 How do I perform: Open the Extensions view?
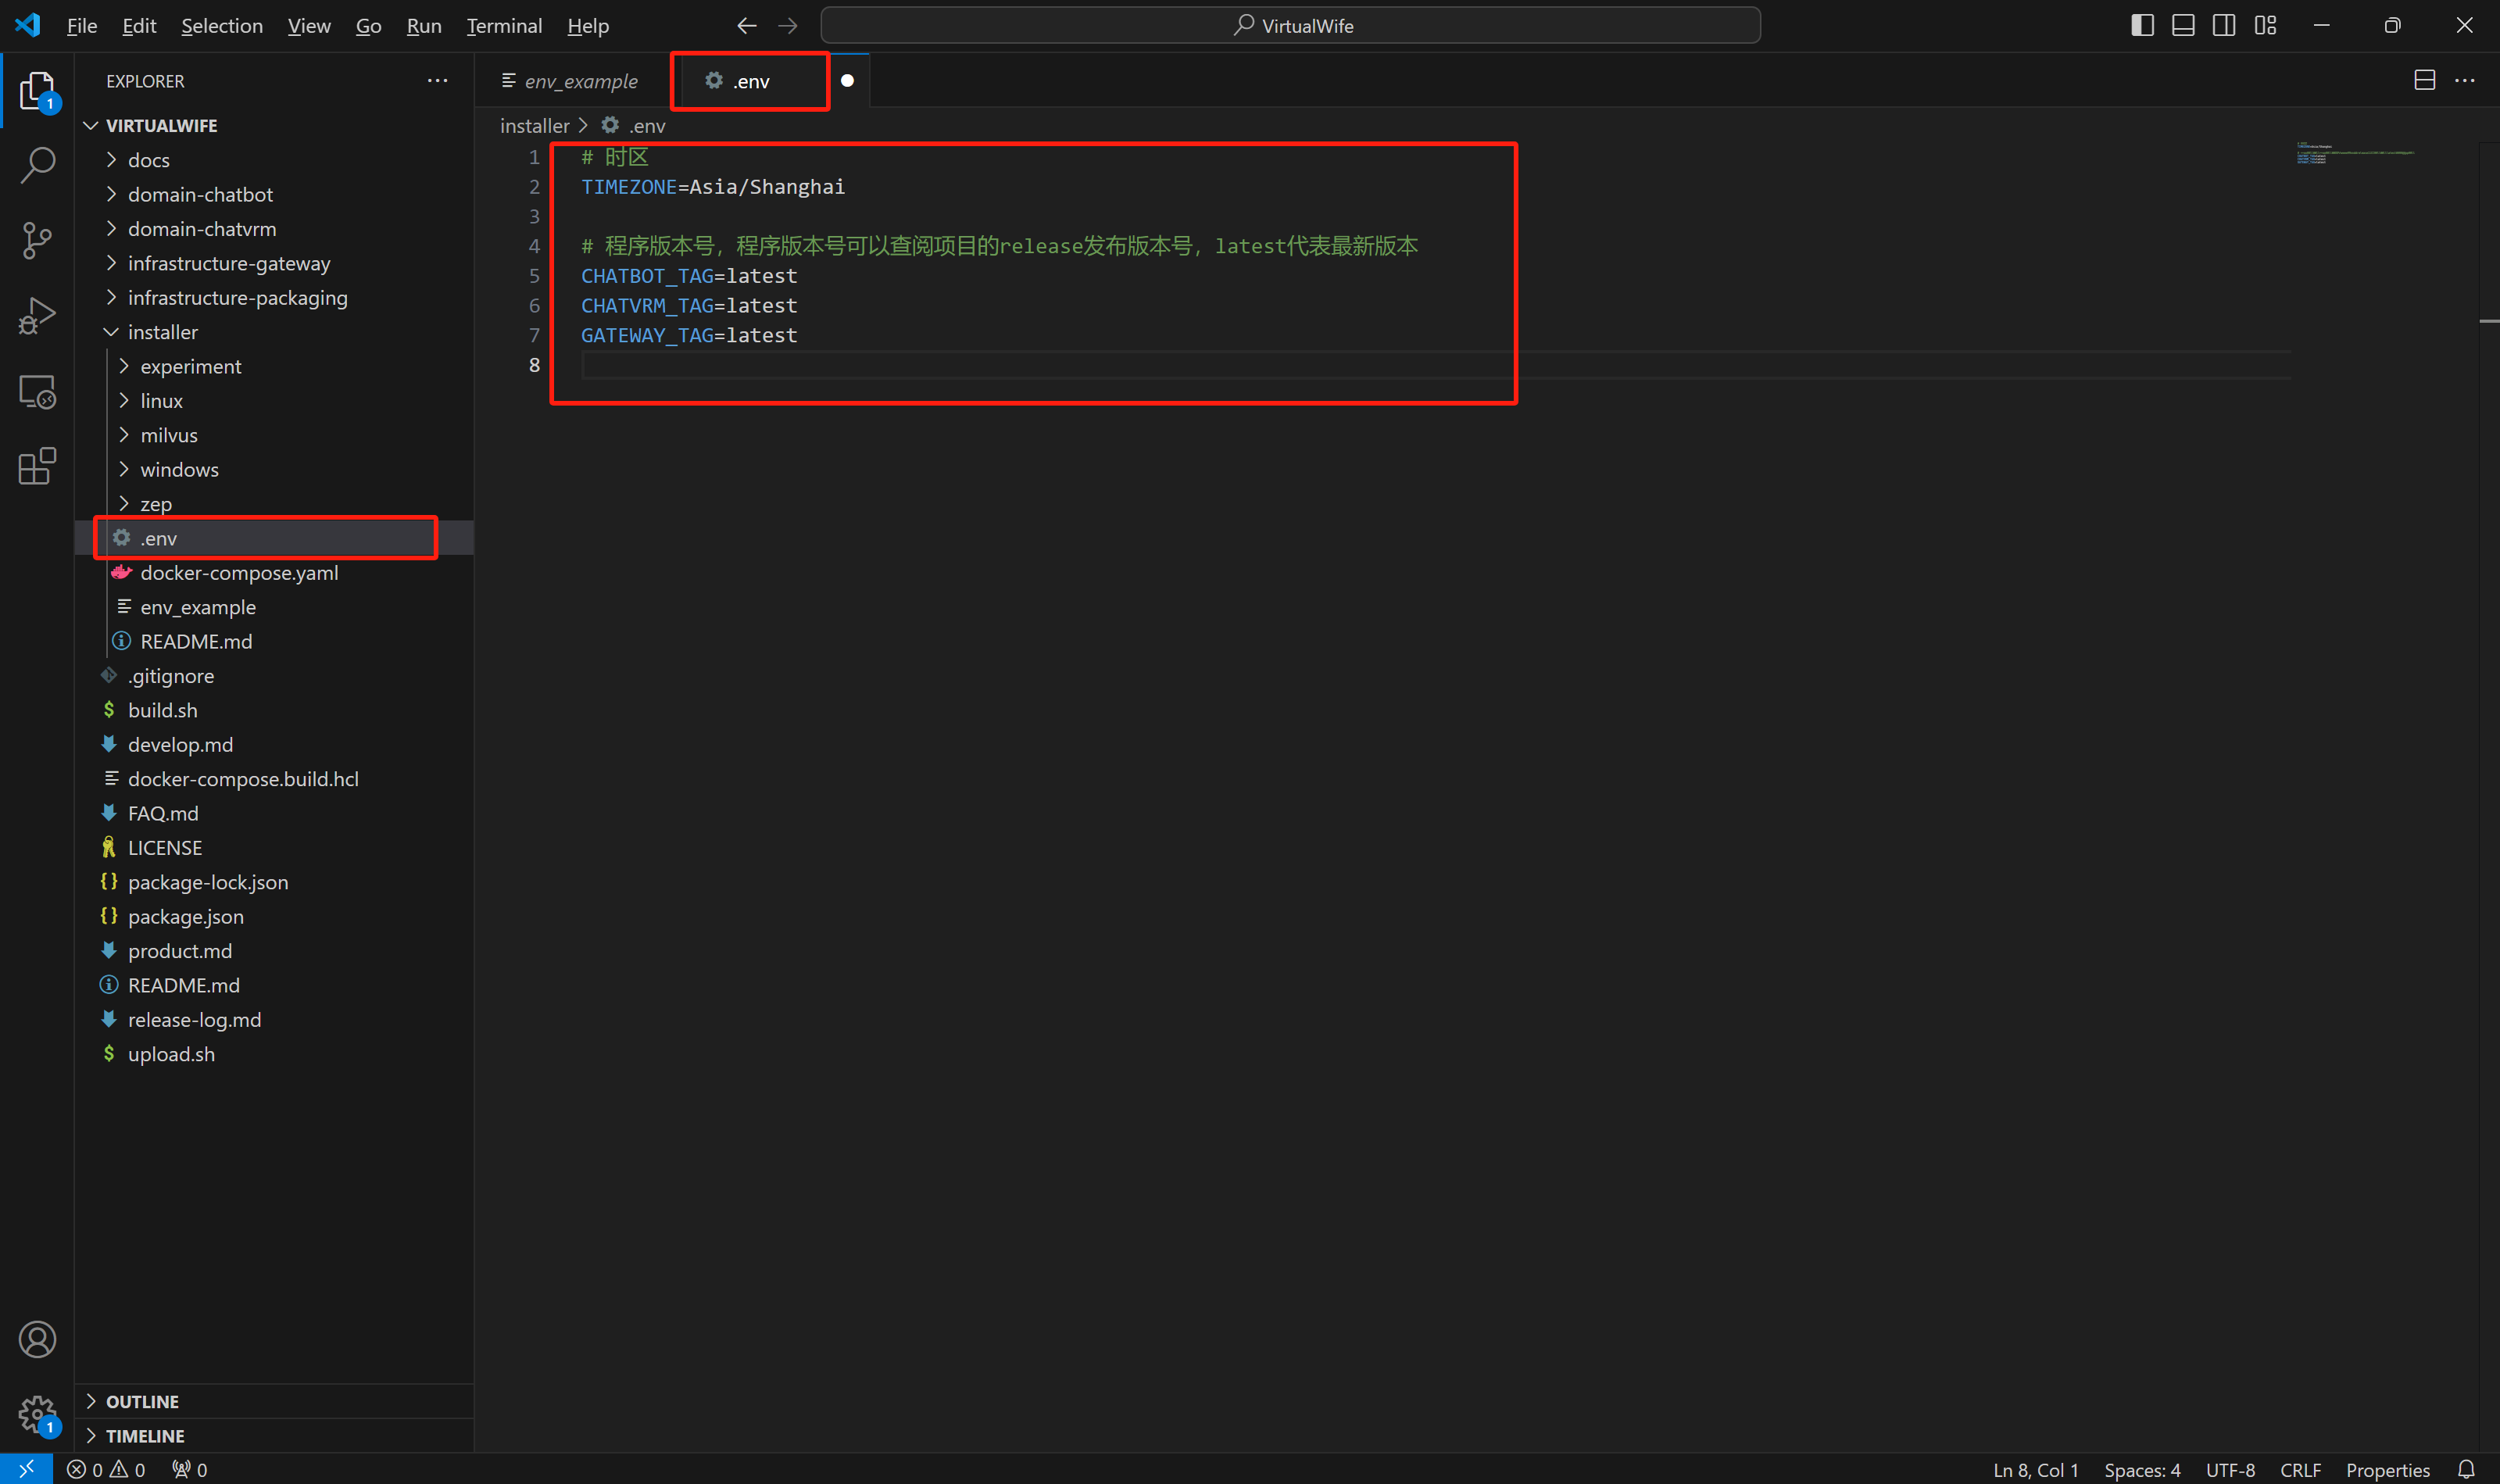coord(37,466)
